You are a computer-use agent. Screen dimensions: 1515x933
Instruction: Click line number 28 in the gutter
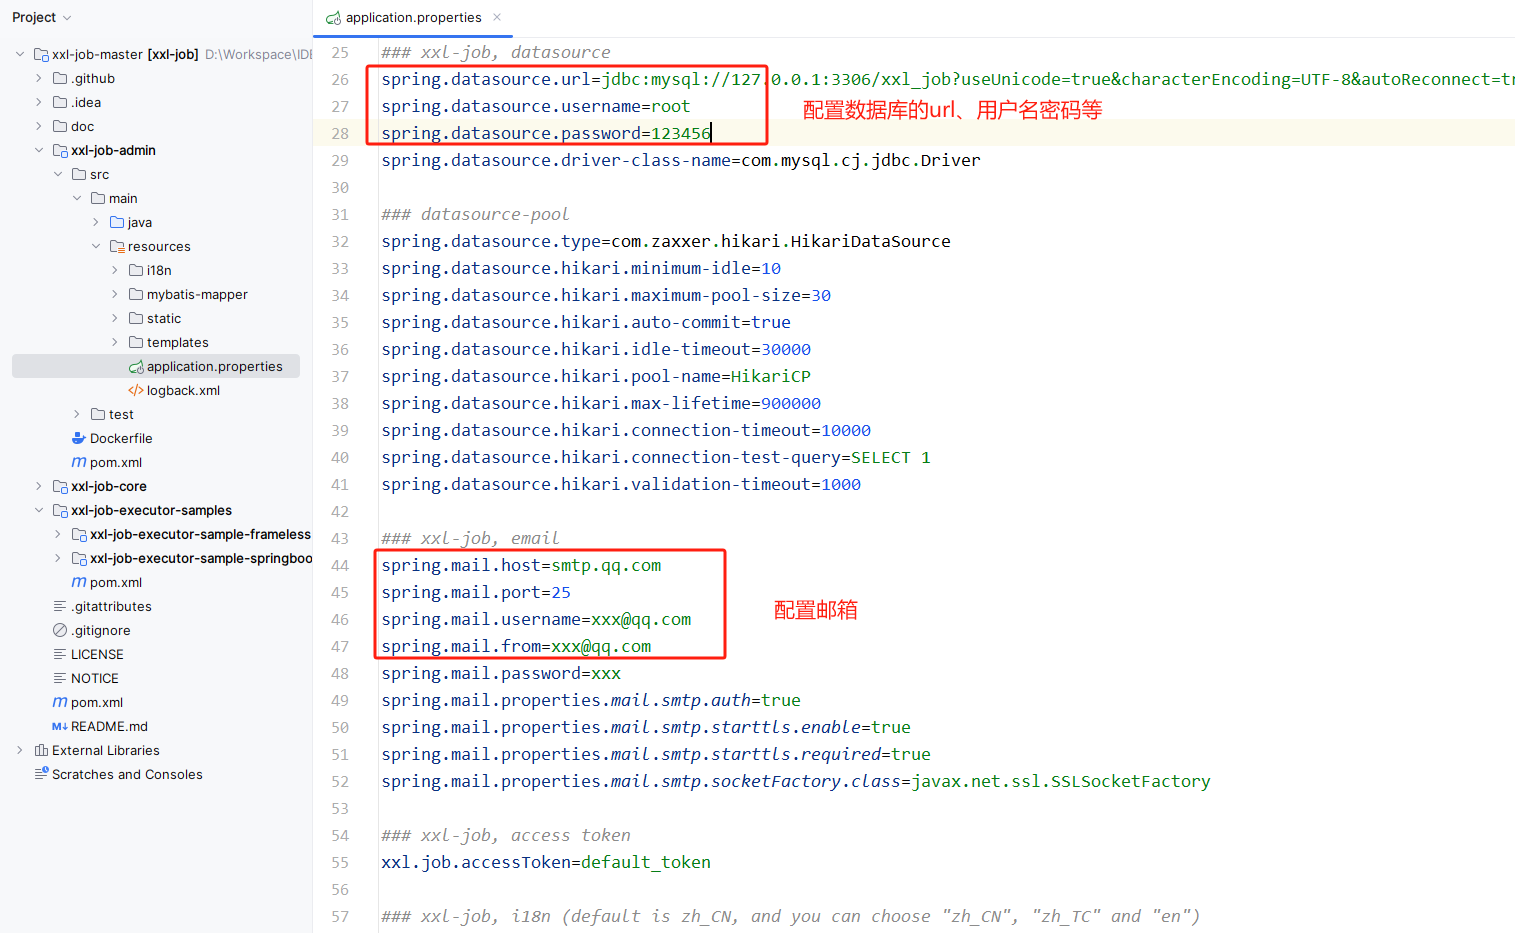[x=340, y=133]
